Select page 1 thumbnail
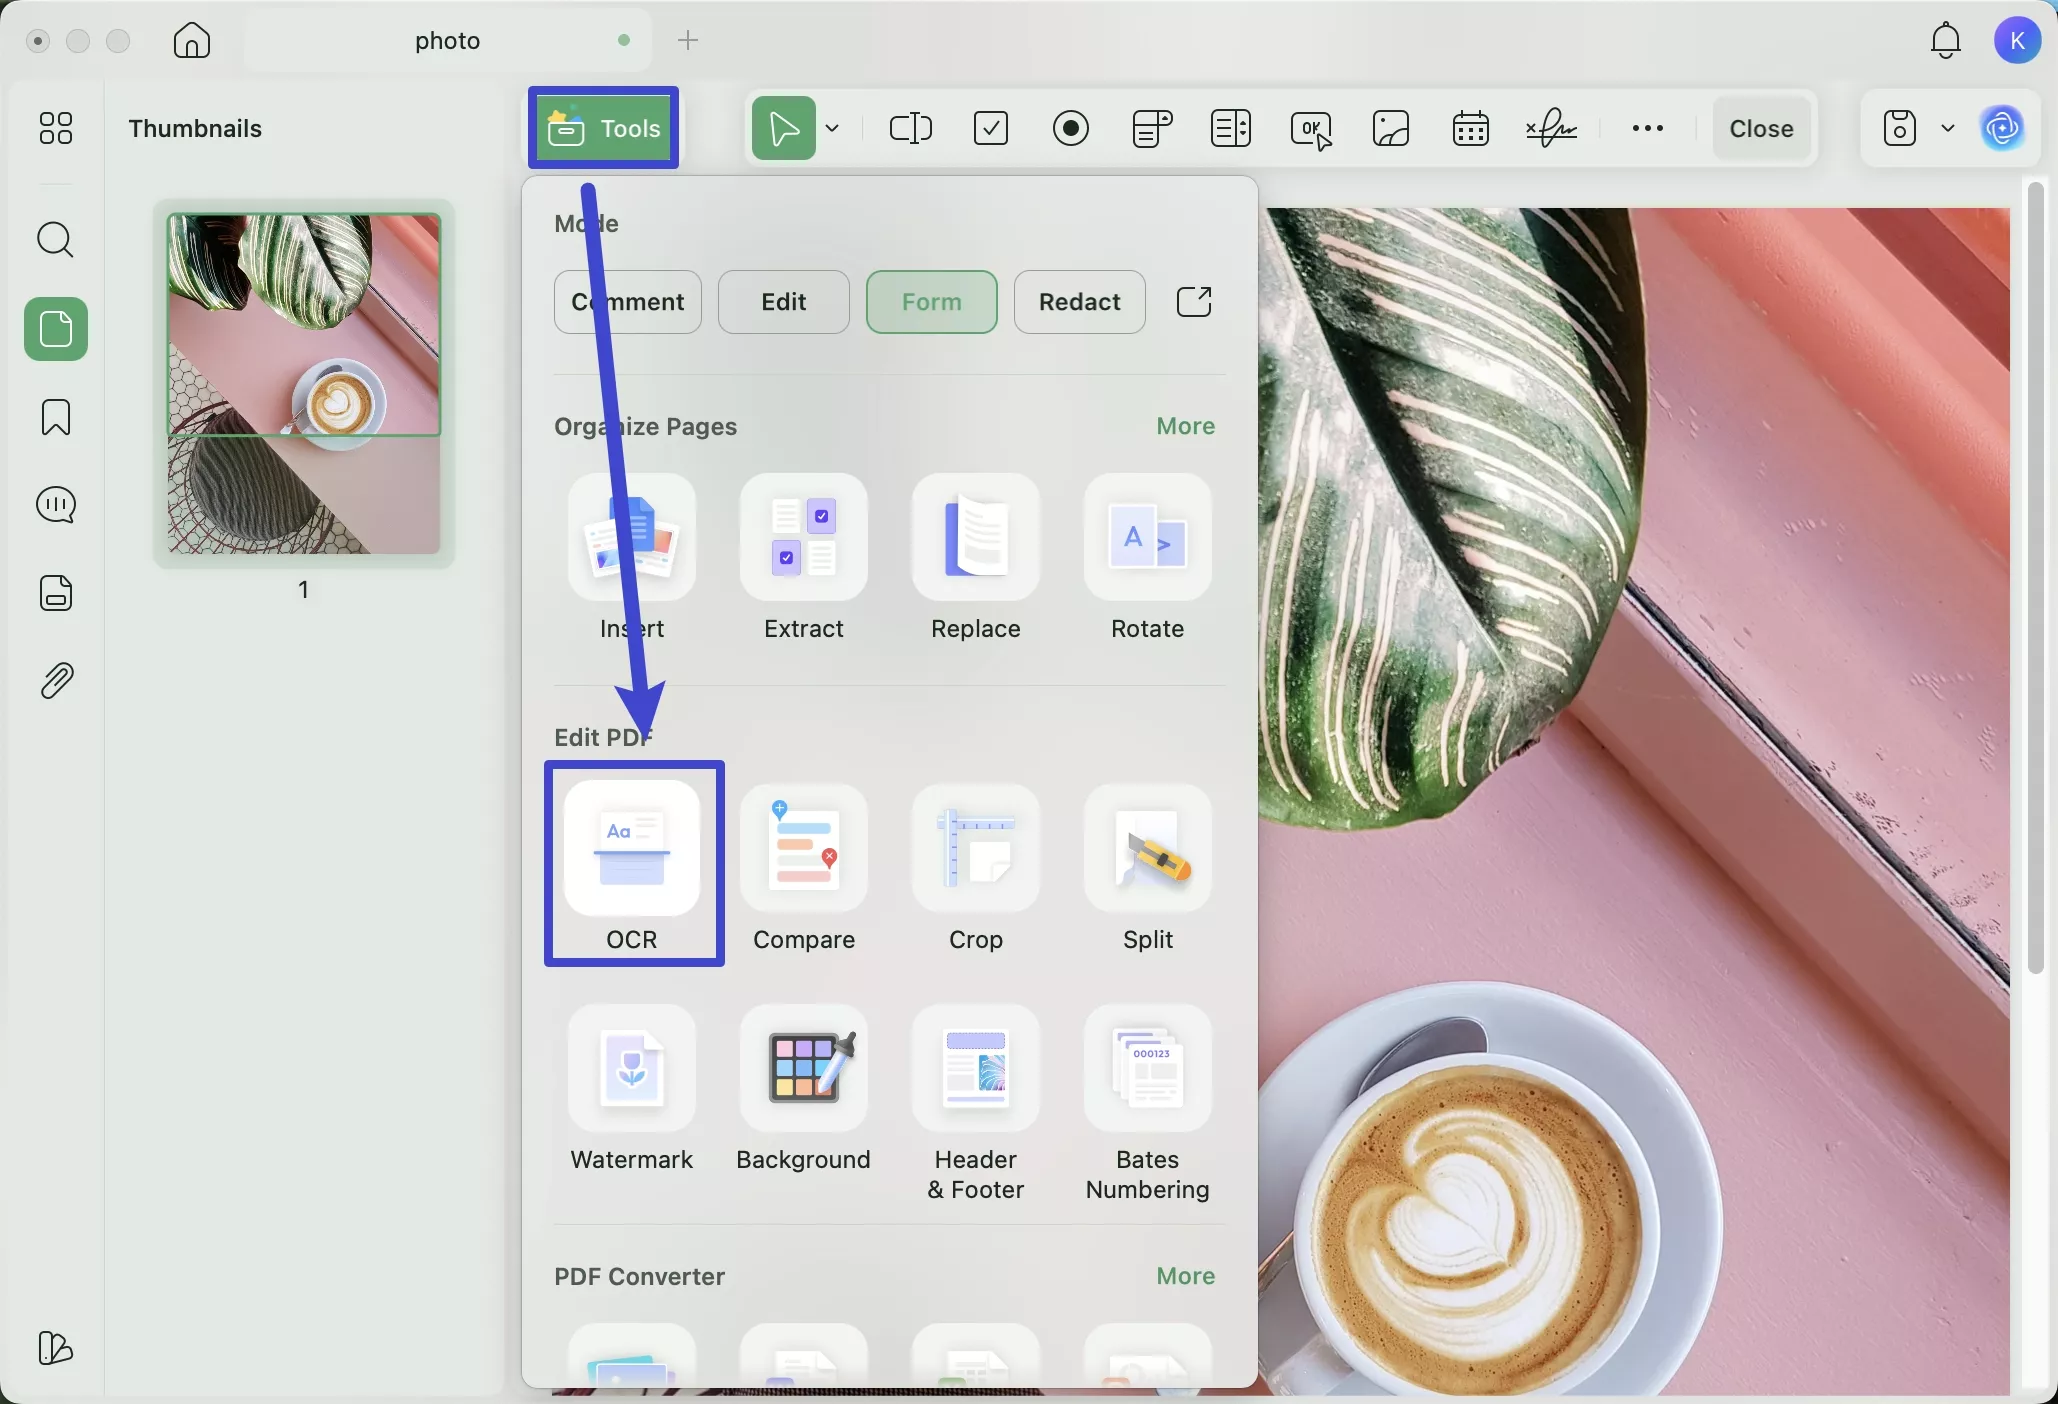The image size is (2058, 1404). [304, 384]
